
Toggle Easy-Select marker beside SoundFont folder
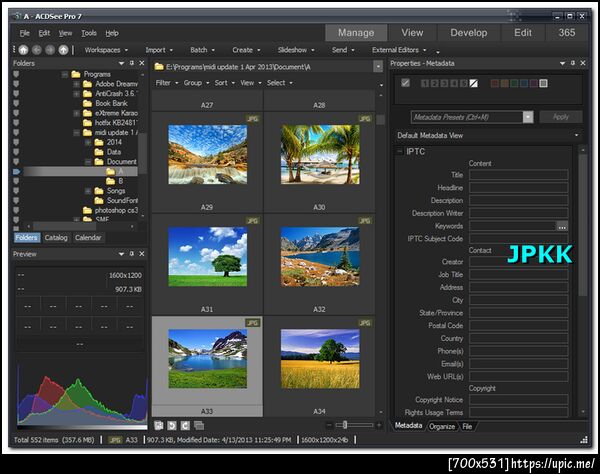16,200
